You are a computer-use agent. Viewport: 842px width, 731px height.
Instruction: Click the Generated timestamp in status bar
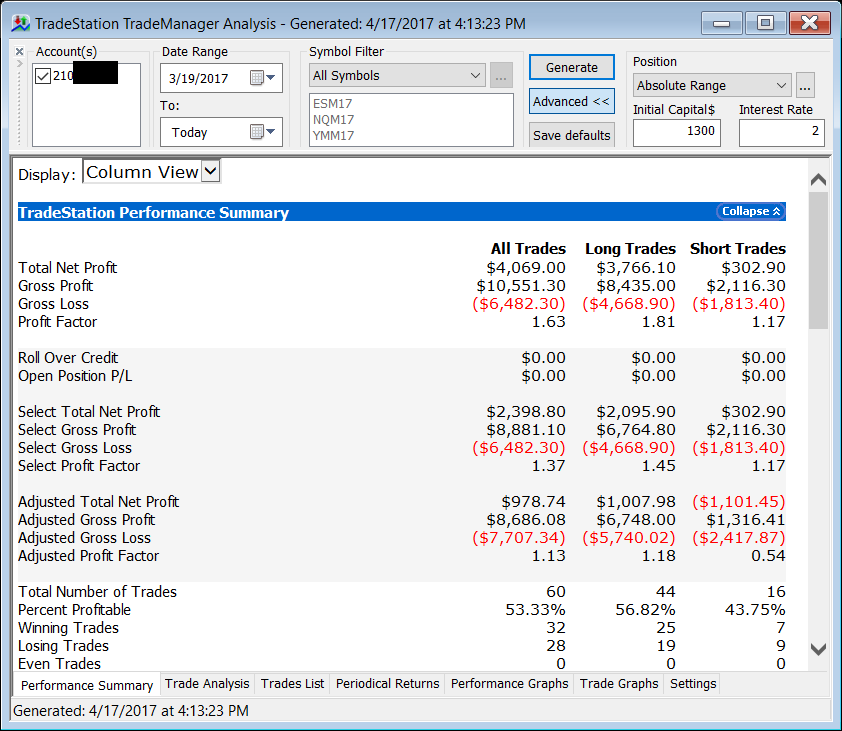(130, 711)
